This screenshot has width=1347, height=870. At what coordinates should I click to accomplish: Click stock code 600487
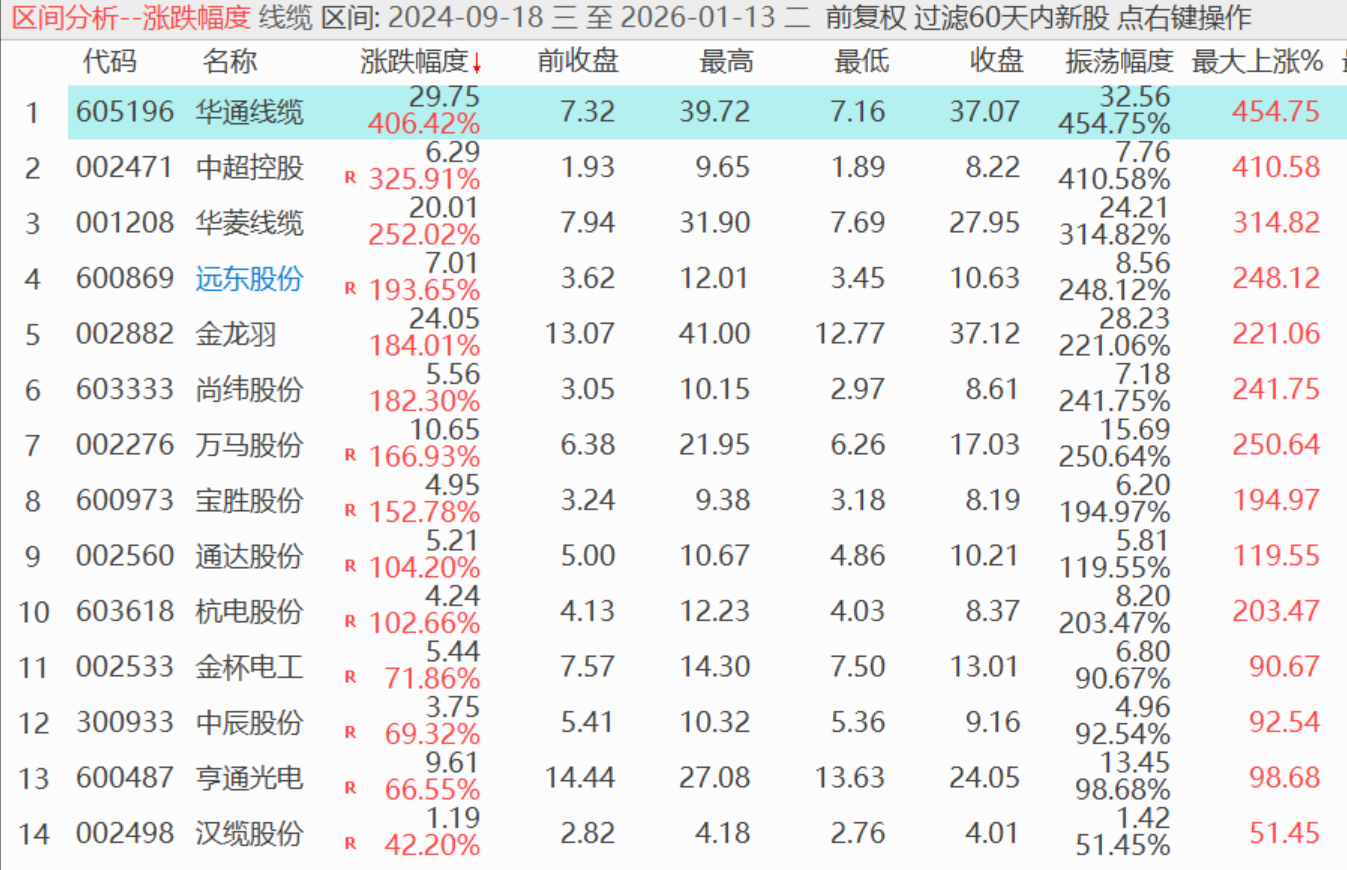click(125, 777)
